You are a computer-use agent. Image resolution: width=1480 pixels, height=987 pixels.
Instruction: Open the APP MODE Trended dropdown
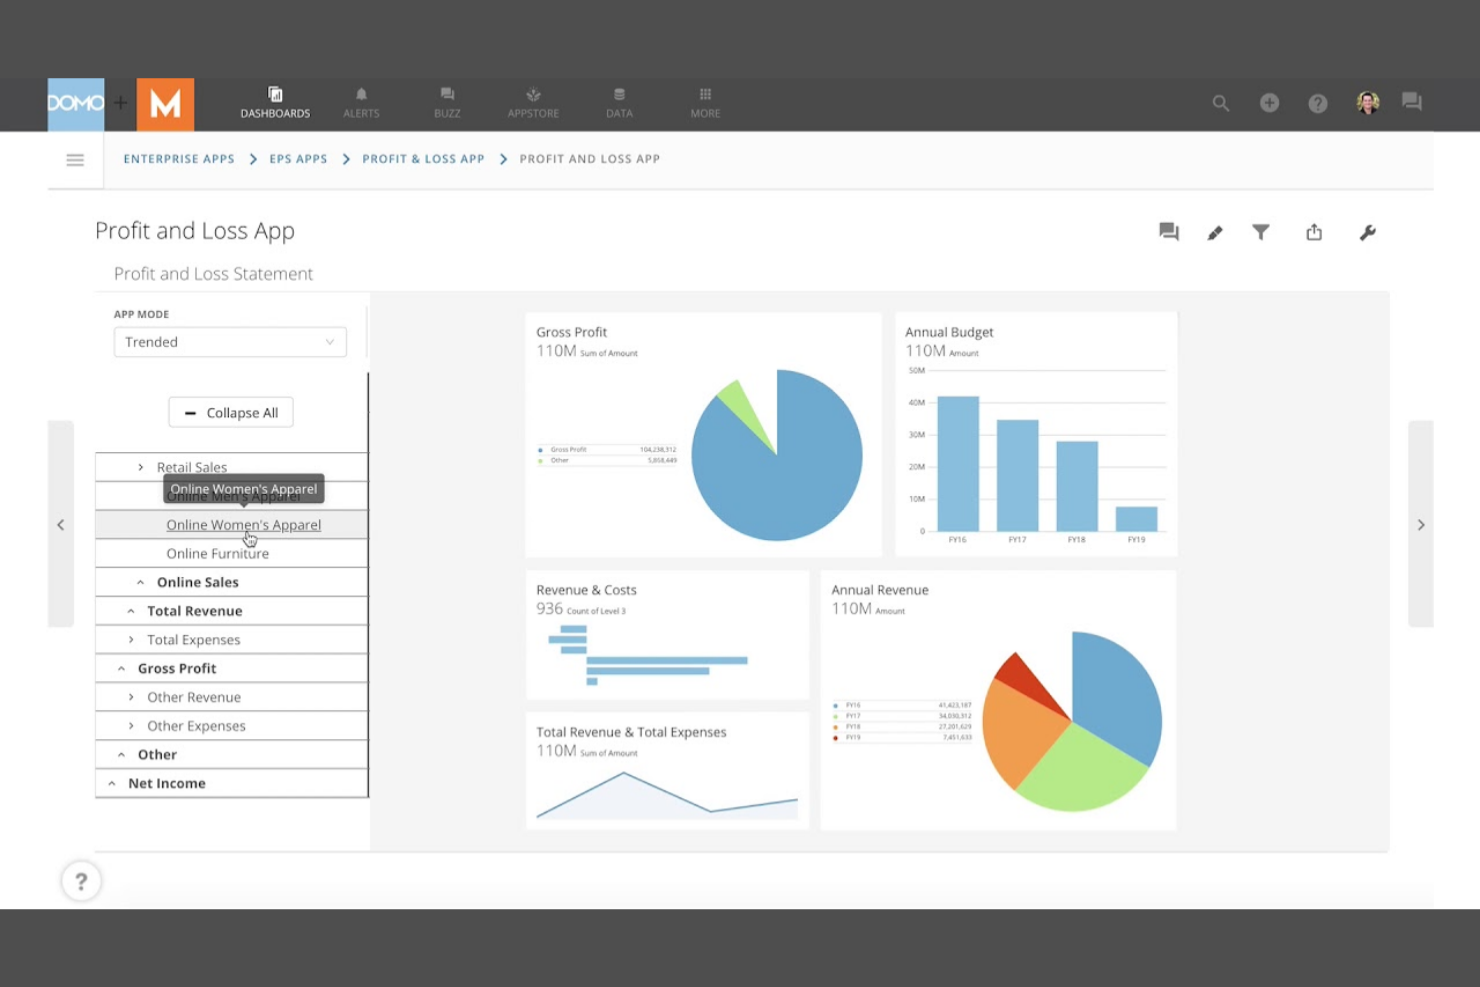(x=230, y=341)
